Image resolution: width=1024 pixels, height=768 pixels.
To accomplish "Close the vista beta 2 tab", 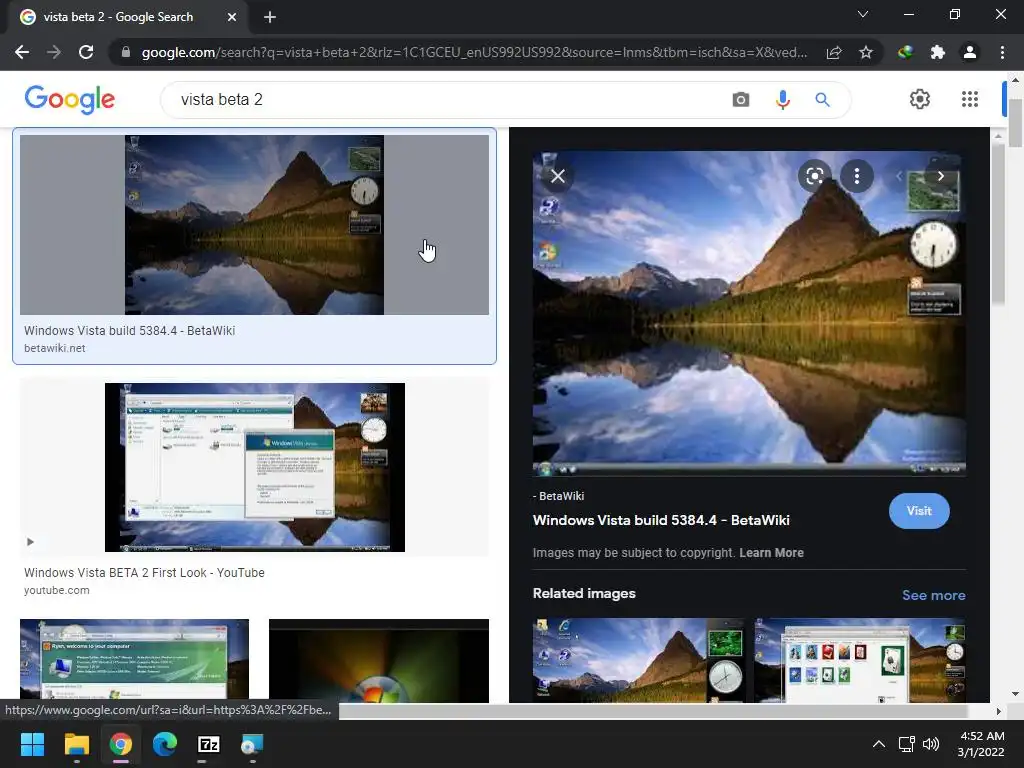I will pos(232,17).
